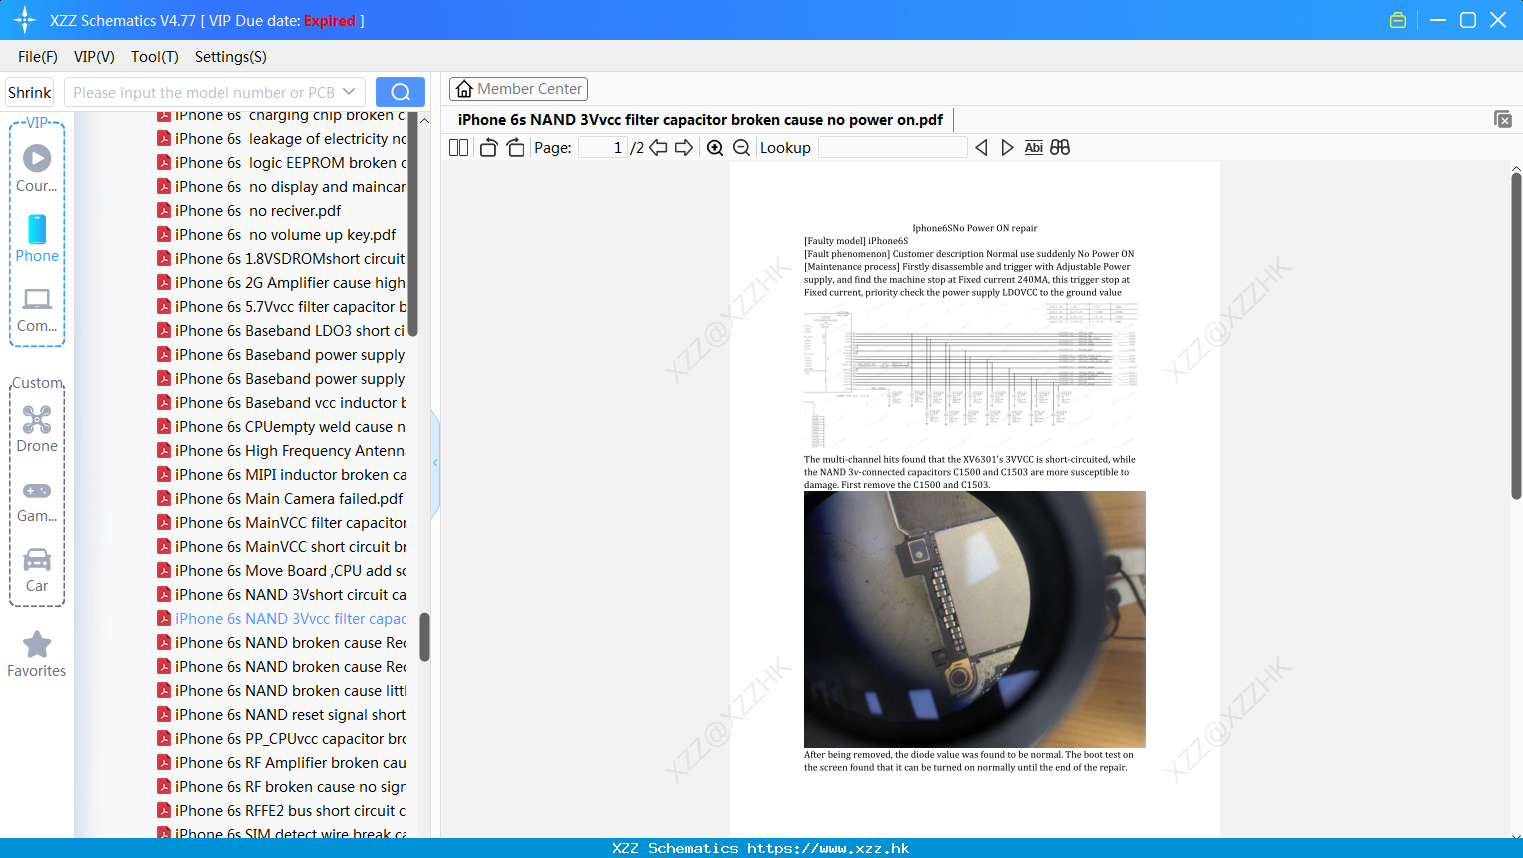This screenshot has height=858, width=1523.
Task: Open iPhone 6s NAND reset signal short file
Action: 282,715
